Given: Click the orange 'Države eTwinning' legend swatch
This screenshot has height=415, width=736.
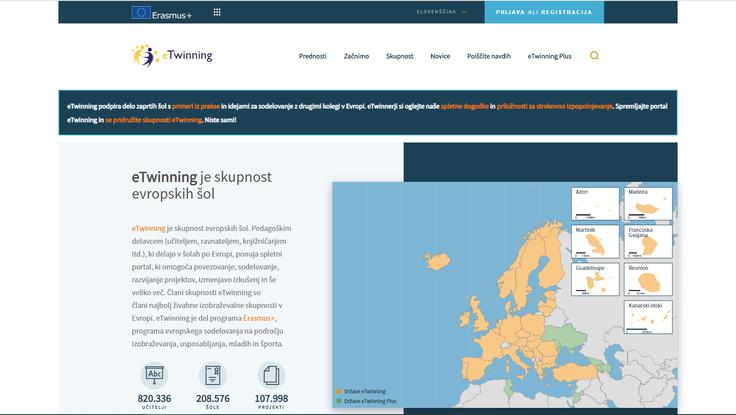Looking at the screenshot, I should pyautogui.click(x=339, y=391).
